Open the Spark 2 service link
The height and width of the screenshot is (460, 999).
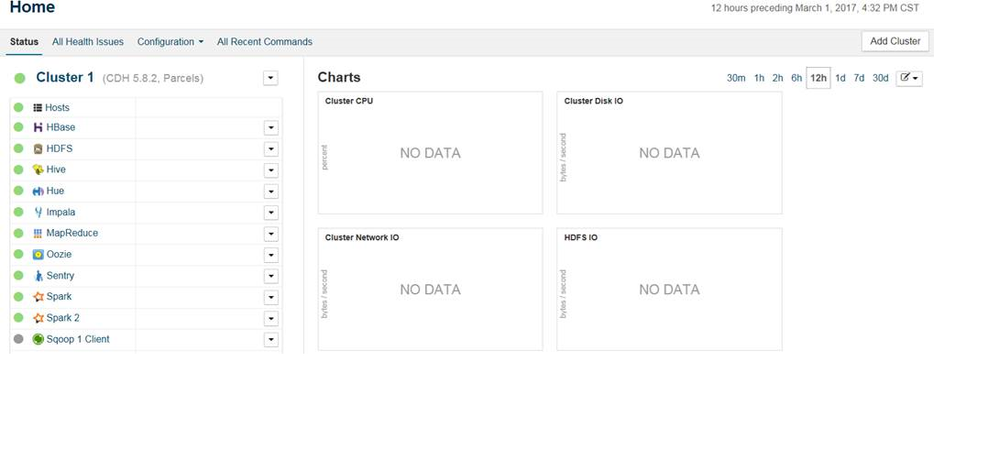(63, 318)
